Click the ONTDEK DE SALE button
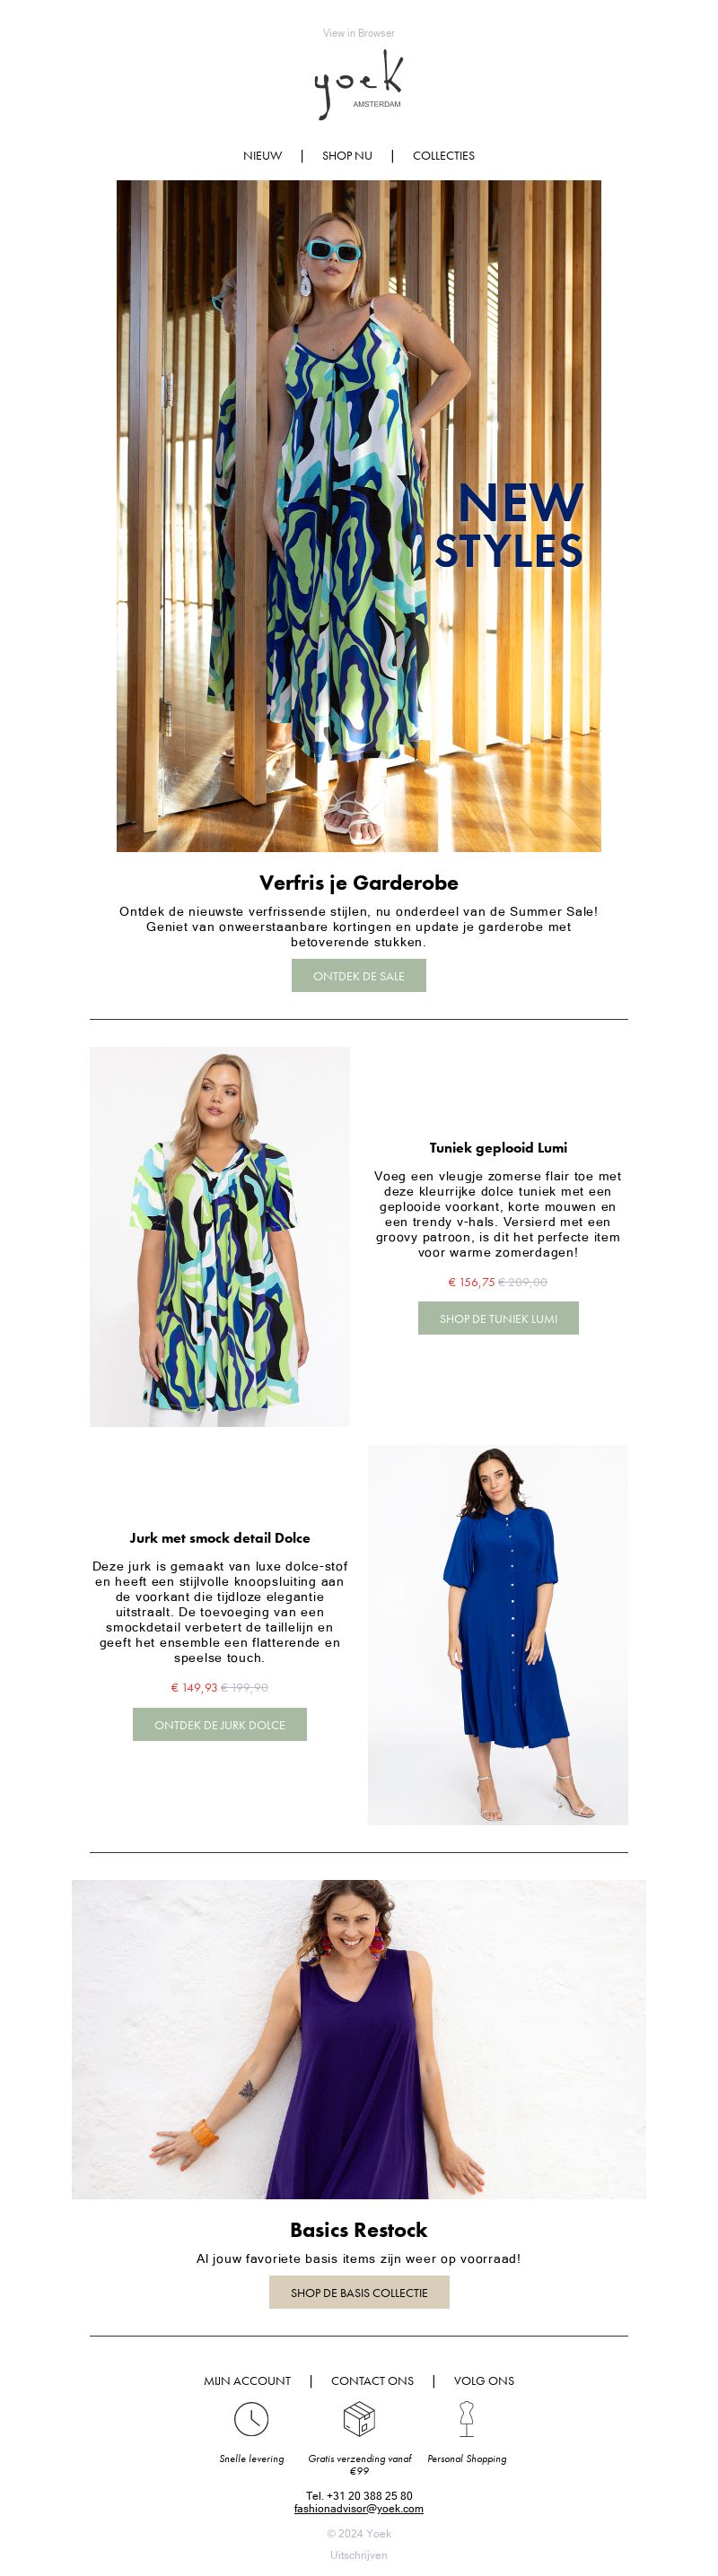 click(x=359, y=975)
